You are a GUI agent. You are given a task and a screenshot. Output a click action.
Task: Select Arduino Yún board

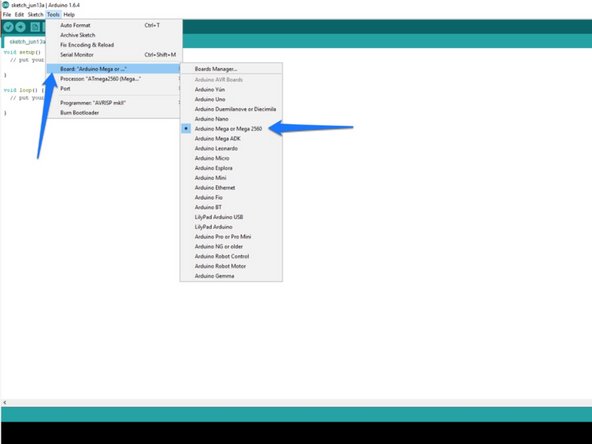(231, 89)
